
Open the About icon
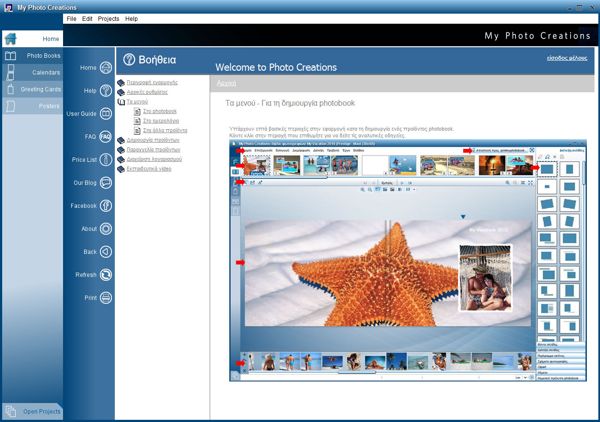[x=106, y=228]
